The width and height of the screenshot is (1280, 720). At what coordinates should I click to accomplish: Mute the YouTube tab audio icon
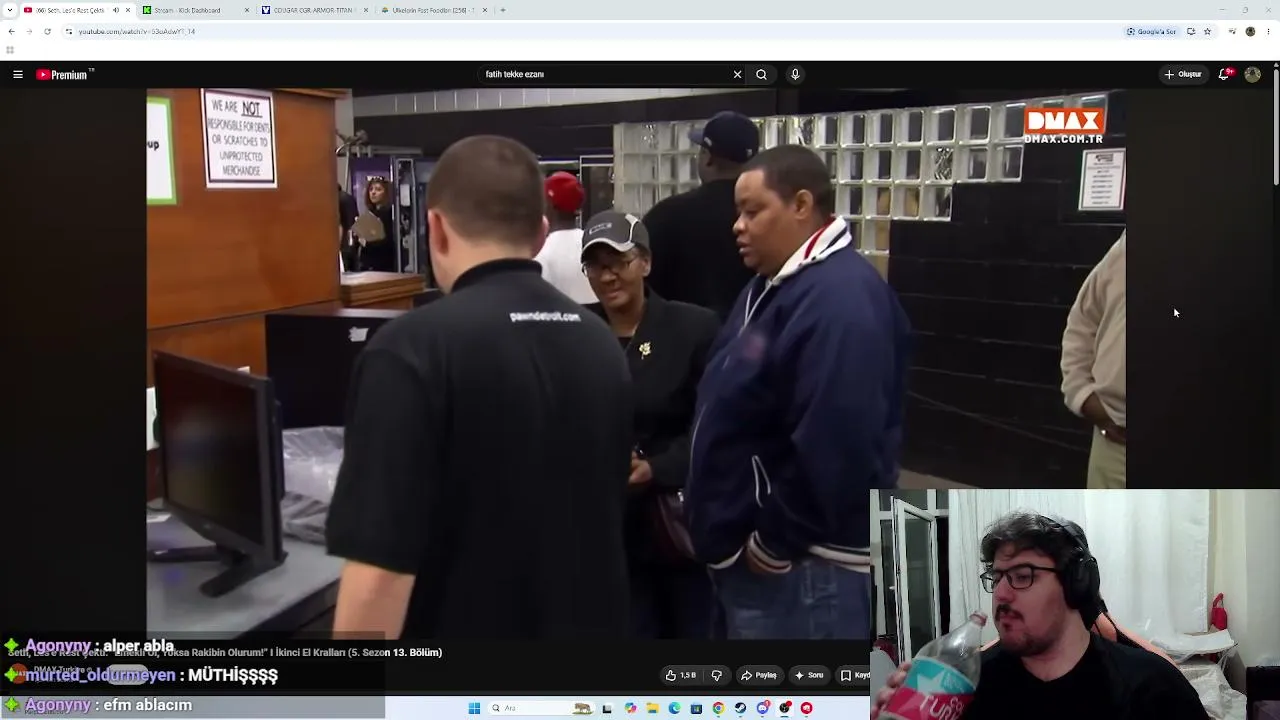click(116, 10)
